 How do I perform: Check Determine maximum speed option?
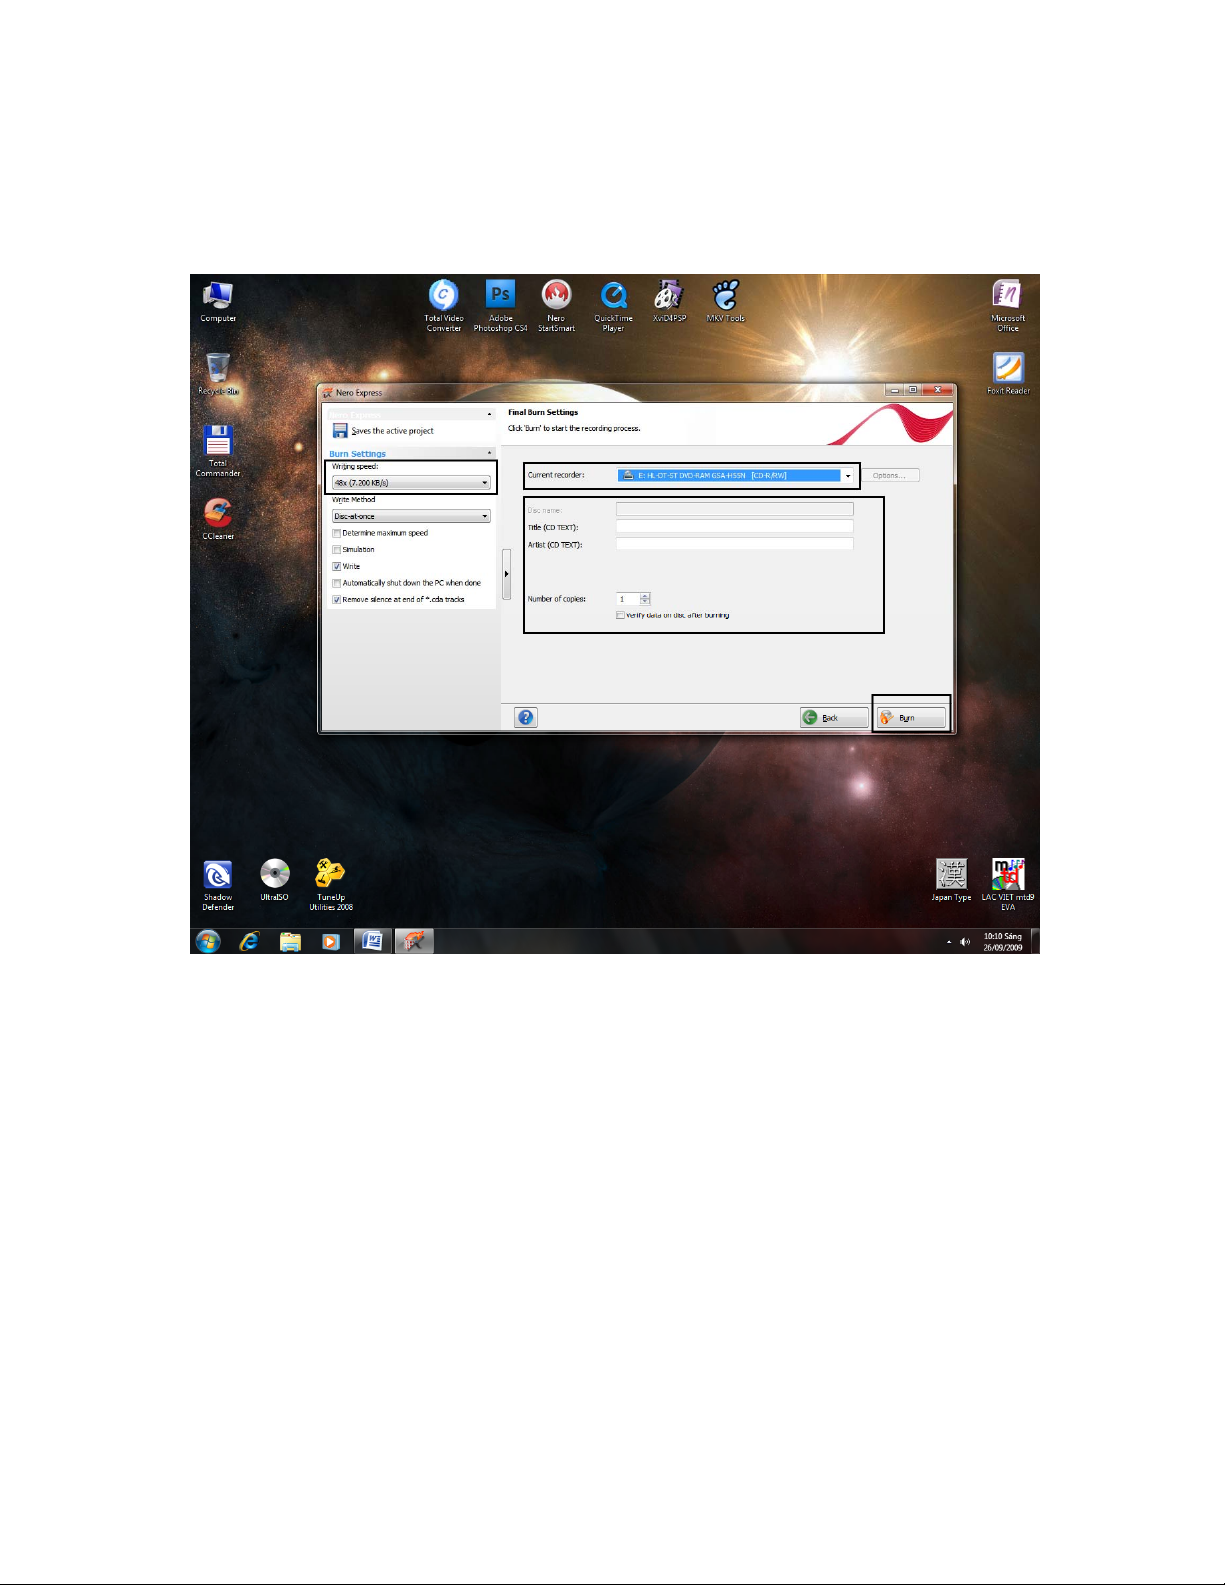pos(337,533)
